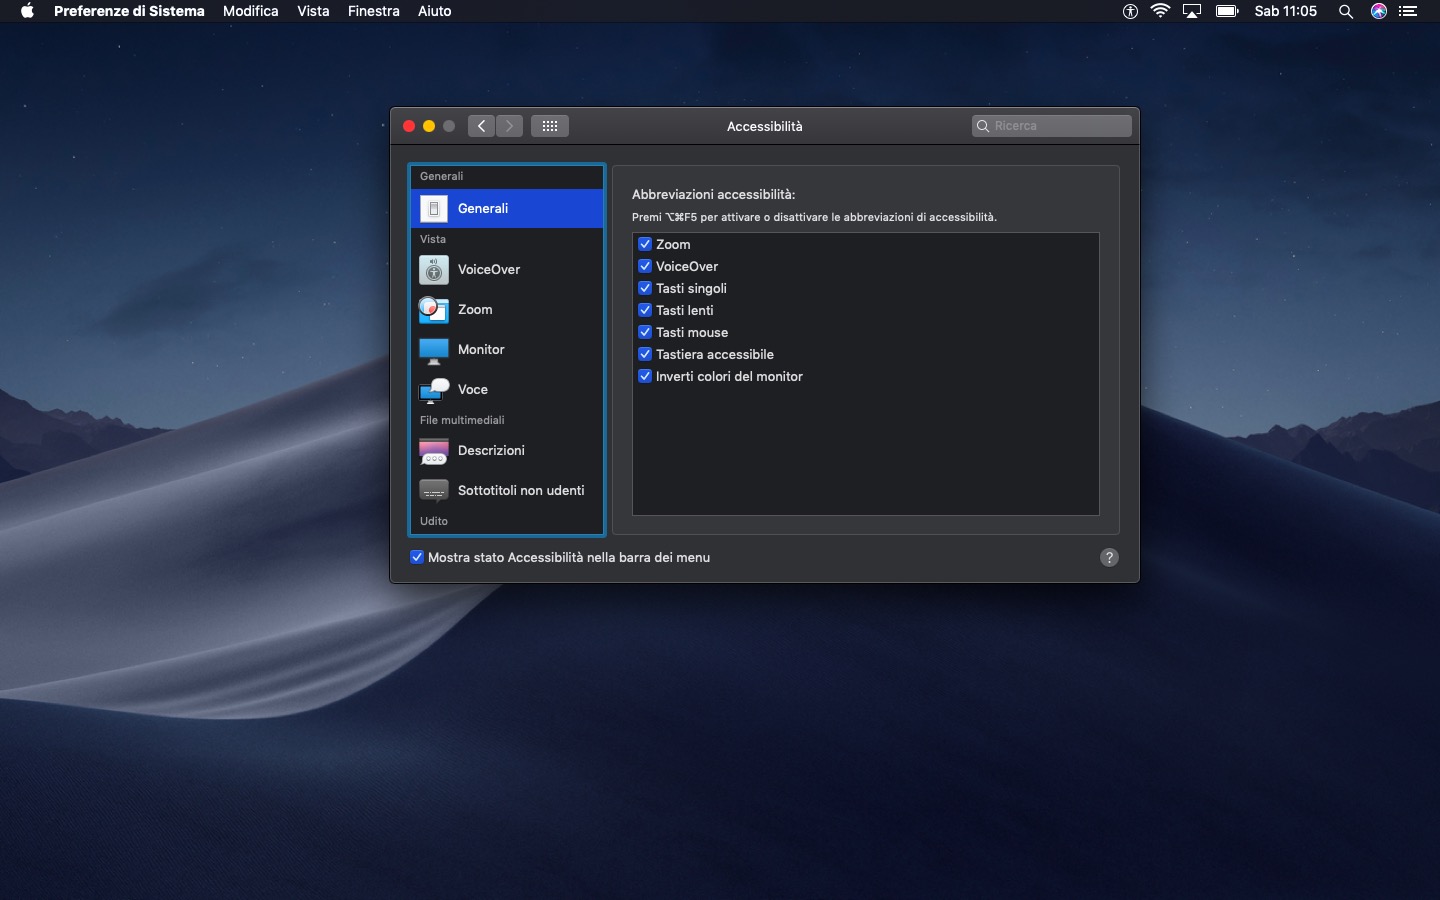The width and height of the screenshot is (1440, 900).
Task: Toggle Inverti colori del monitor checkbox
Action: [x=645, y=376]
